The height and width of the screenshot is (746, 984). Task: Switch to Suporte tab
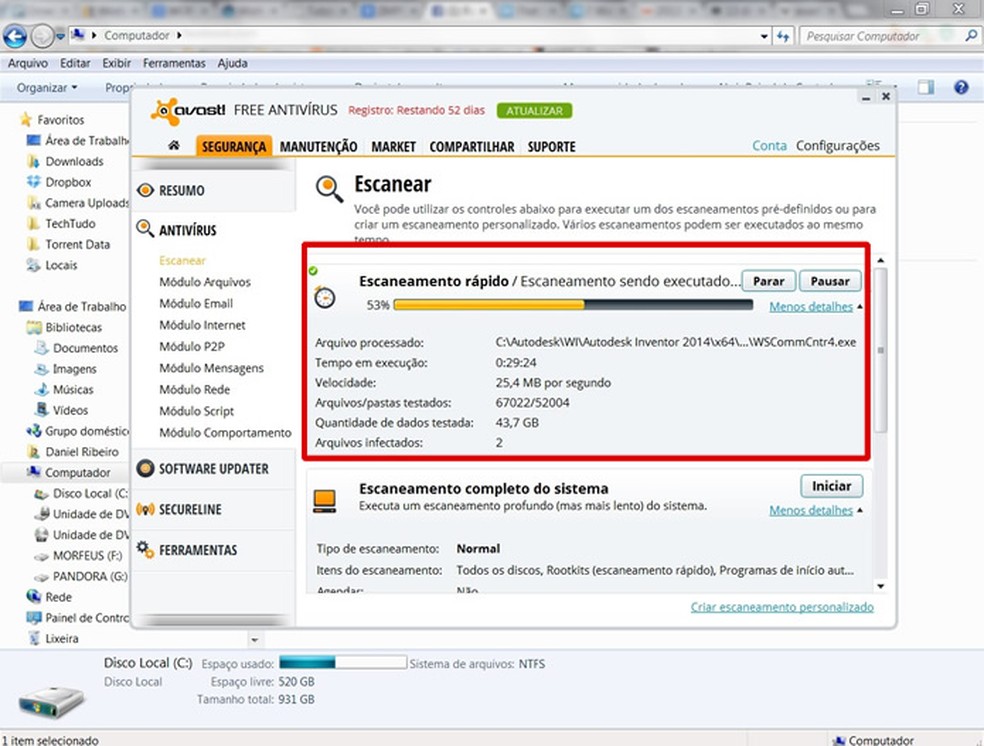551,146
